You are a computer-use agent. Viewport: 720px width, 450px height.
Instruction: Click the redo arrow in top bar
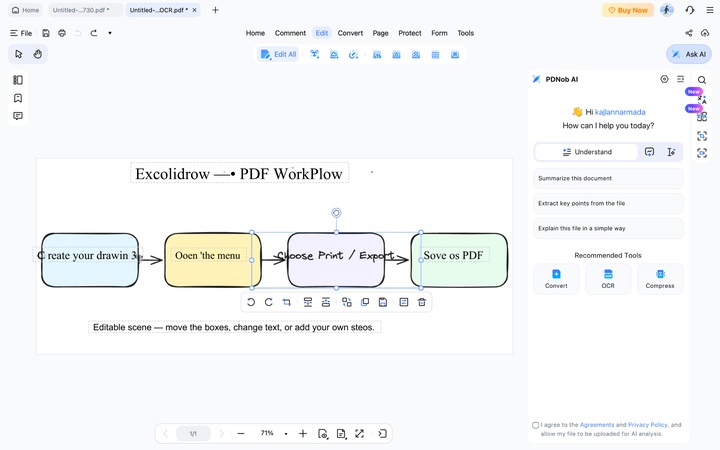coord(94,33)
